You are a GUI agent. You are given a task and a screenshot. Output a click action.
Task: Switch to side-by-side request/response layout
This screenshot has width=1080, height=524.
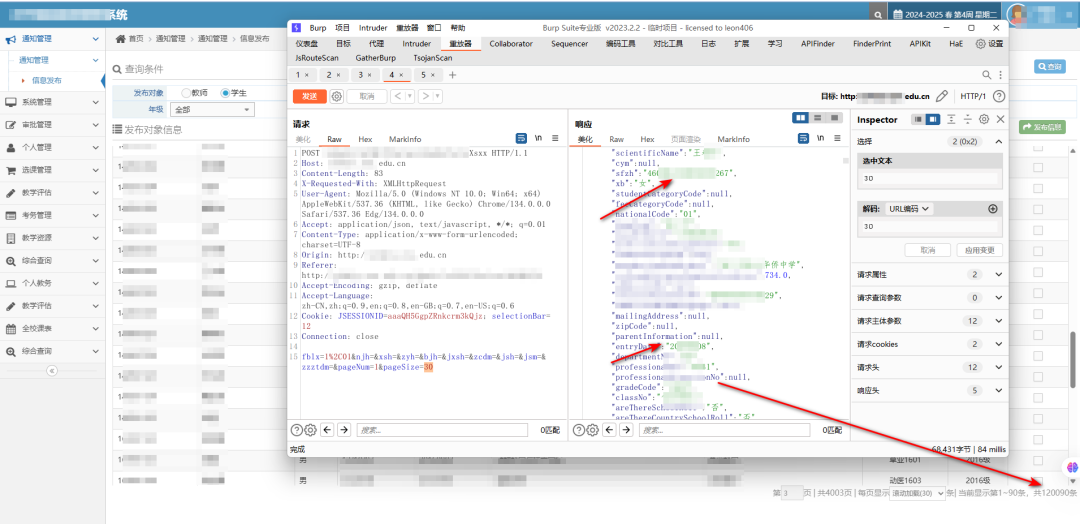point(800,118)
